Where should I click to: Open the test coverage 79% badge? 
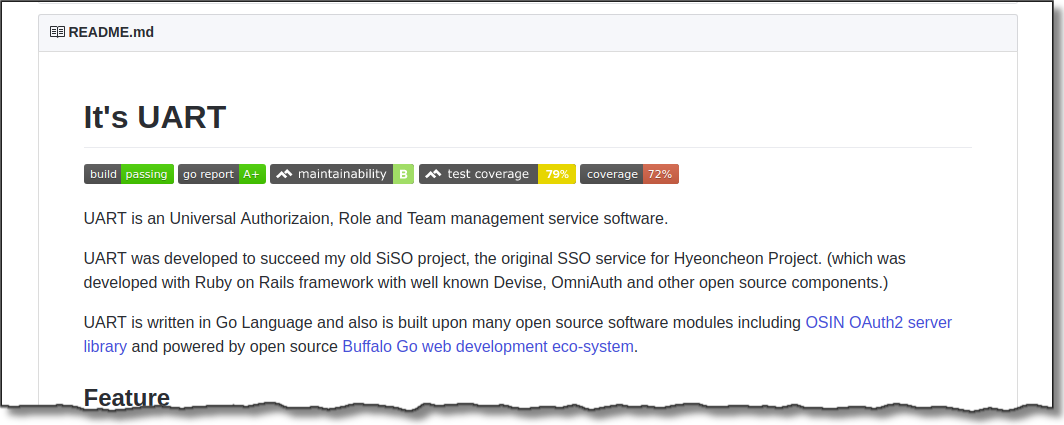497,174
